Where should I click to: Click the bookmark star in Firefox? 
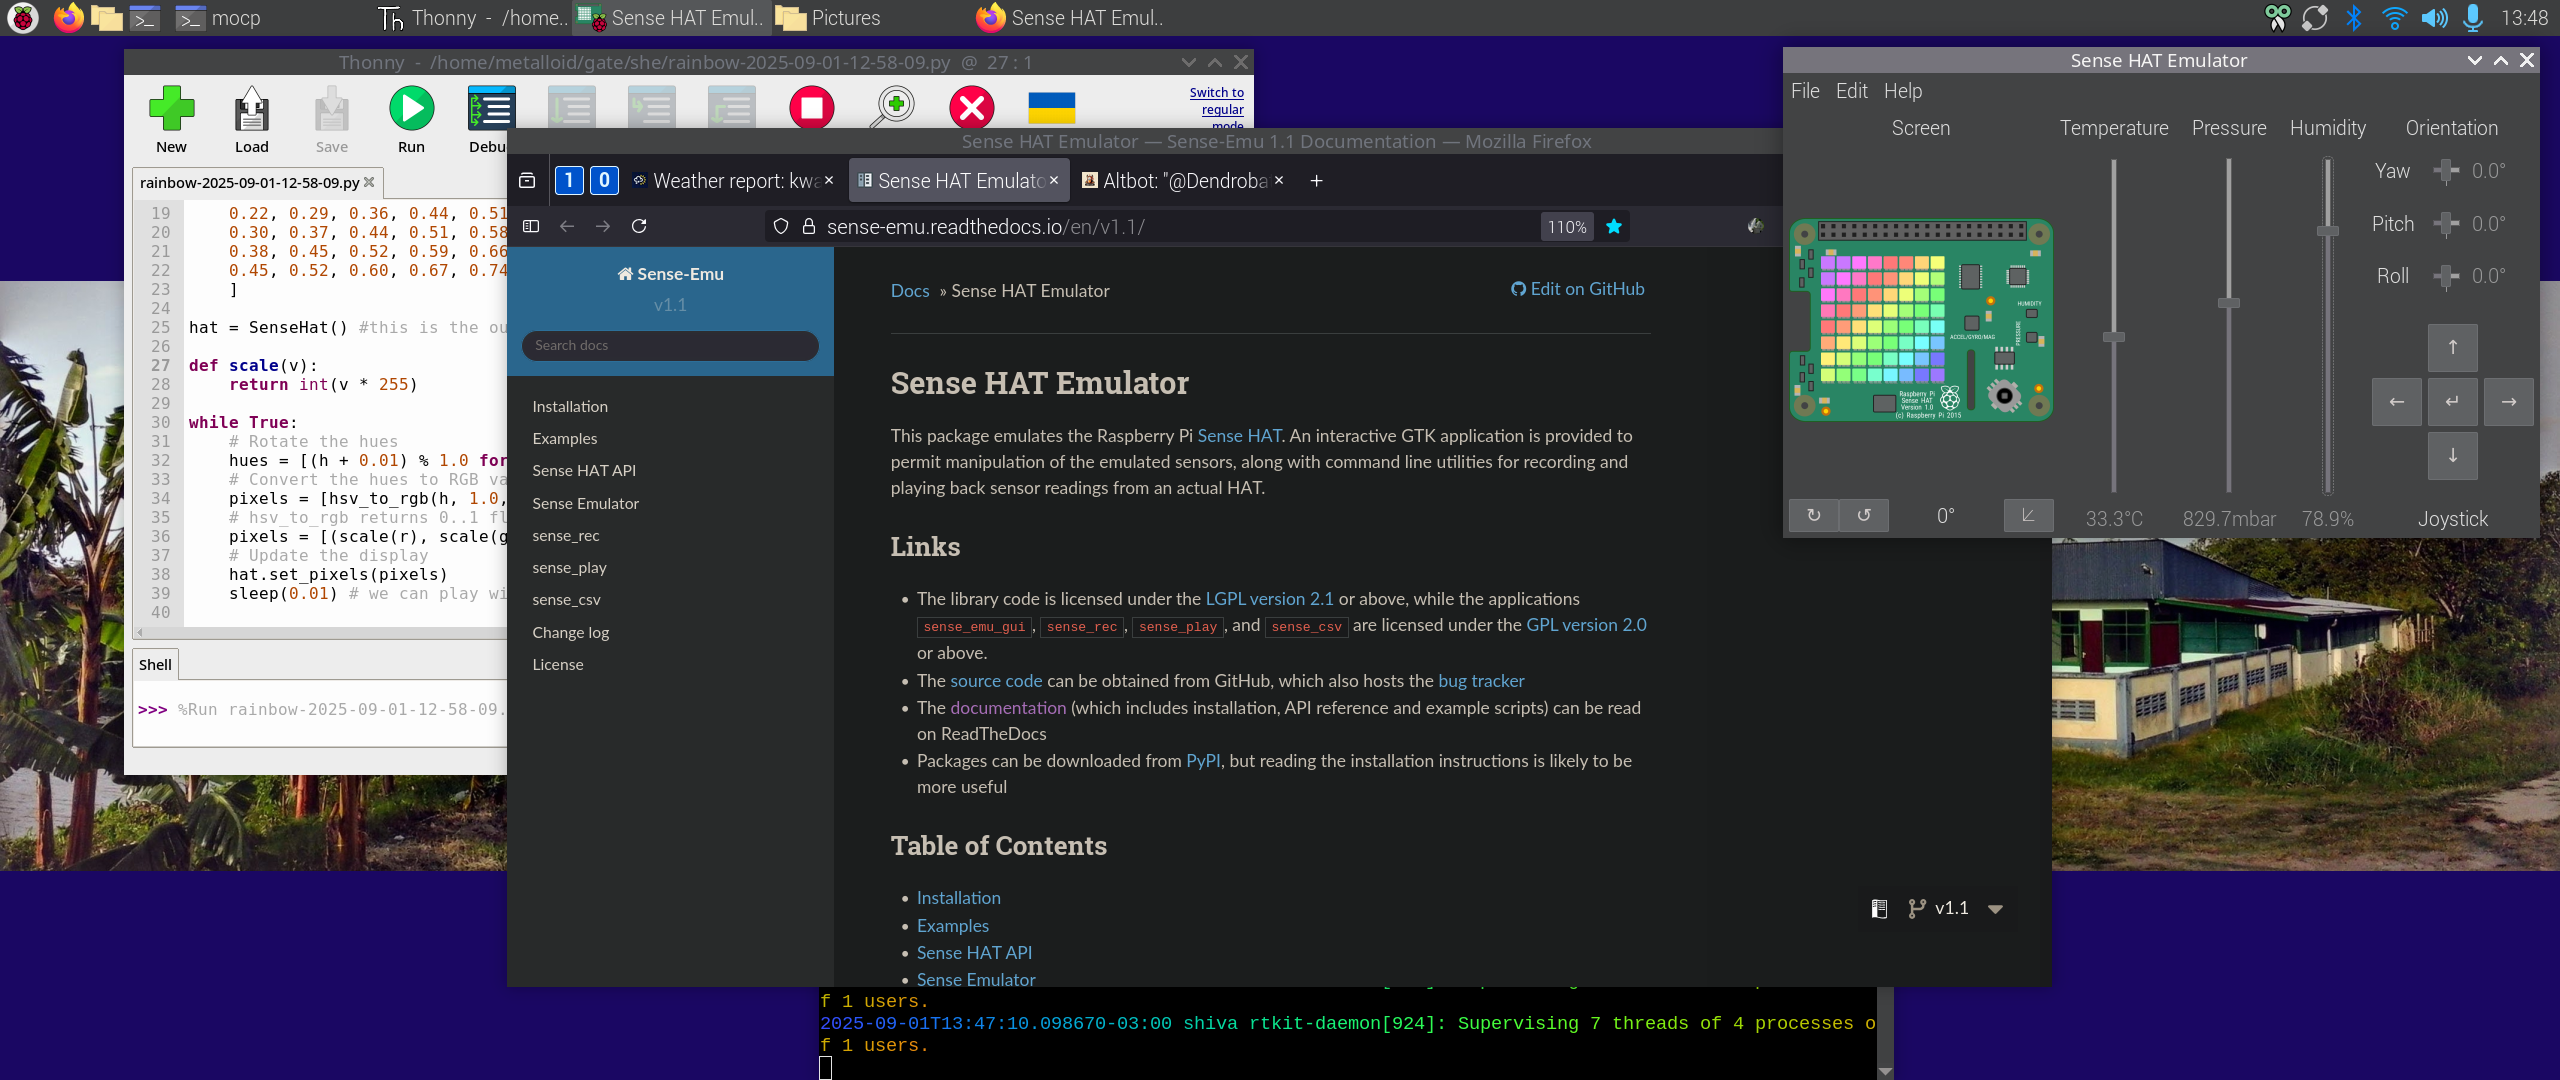tap(1613, 227)
